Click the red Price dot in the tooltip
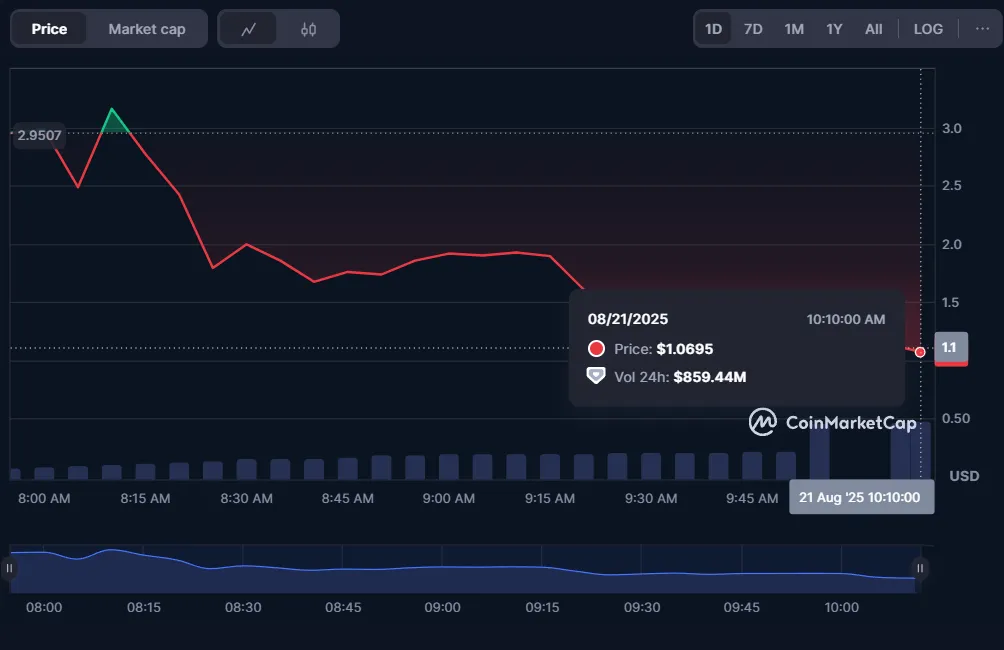Image resolution: width=1004 pixels, height=650 pixels. point(597,349)
